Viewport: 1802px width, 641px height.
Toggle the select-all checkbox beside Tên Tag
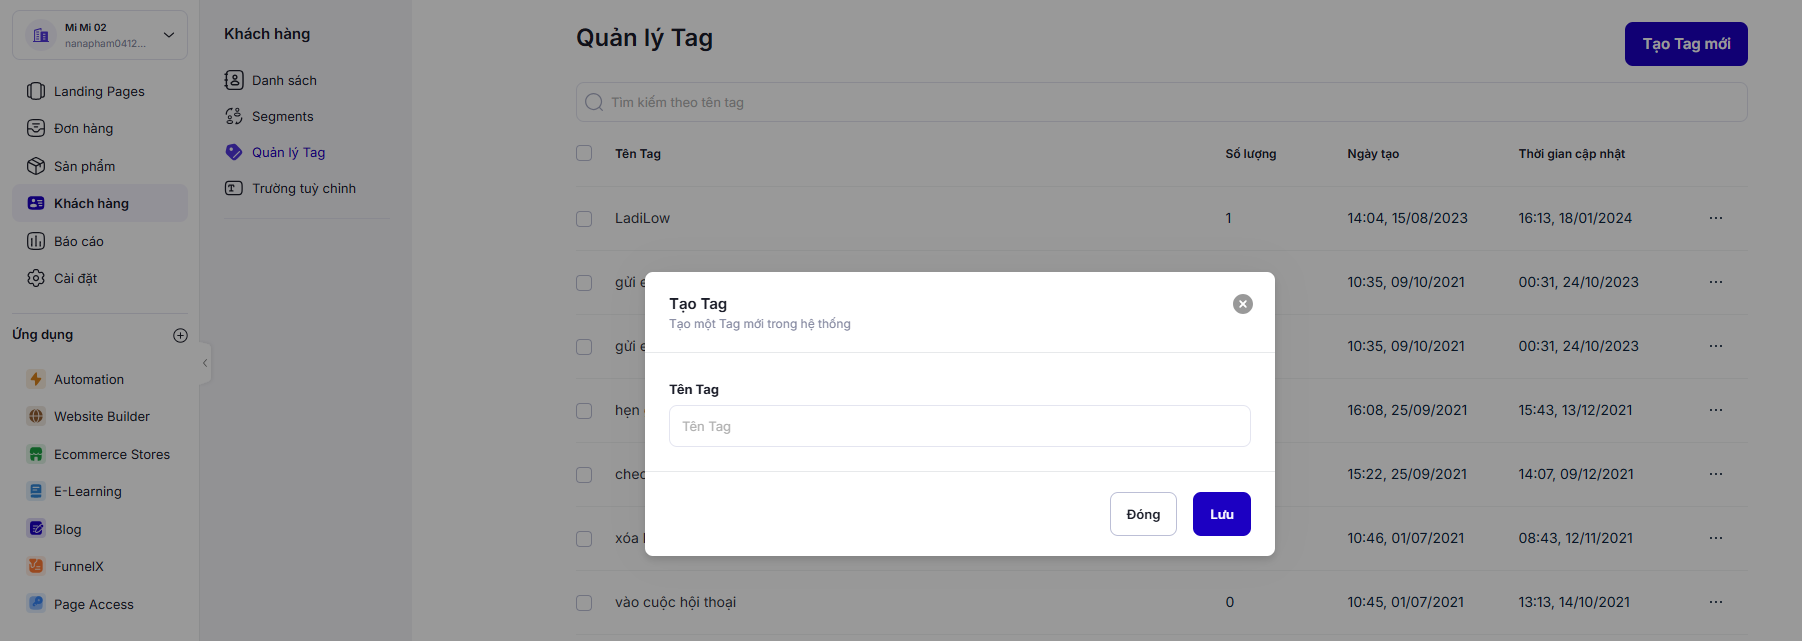click(x=584, y=153)
